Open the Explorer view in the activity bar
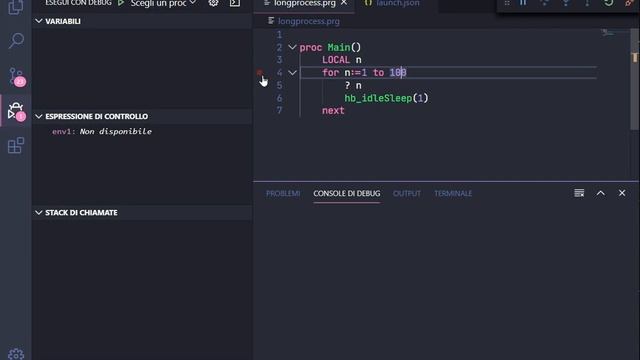Image resolution: width=640 pixels, height=360 pixels. coord(16,7)
